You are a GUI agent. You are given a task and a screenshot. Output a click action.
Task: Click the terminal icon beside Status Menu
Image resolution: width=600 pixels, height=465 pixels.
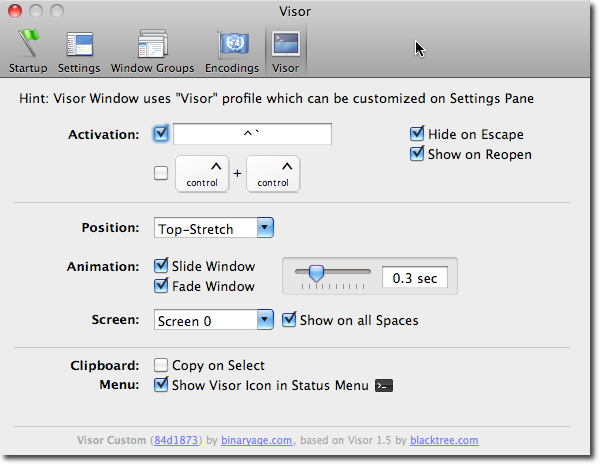(384, 385)
